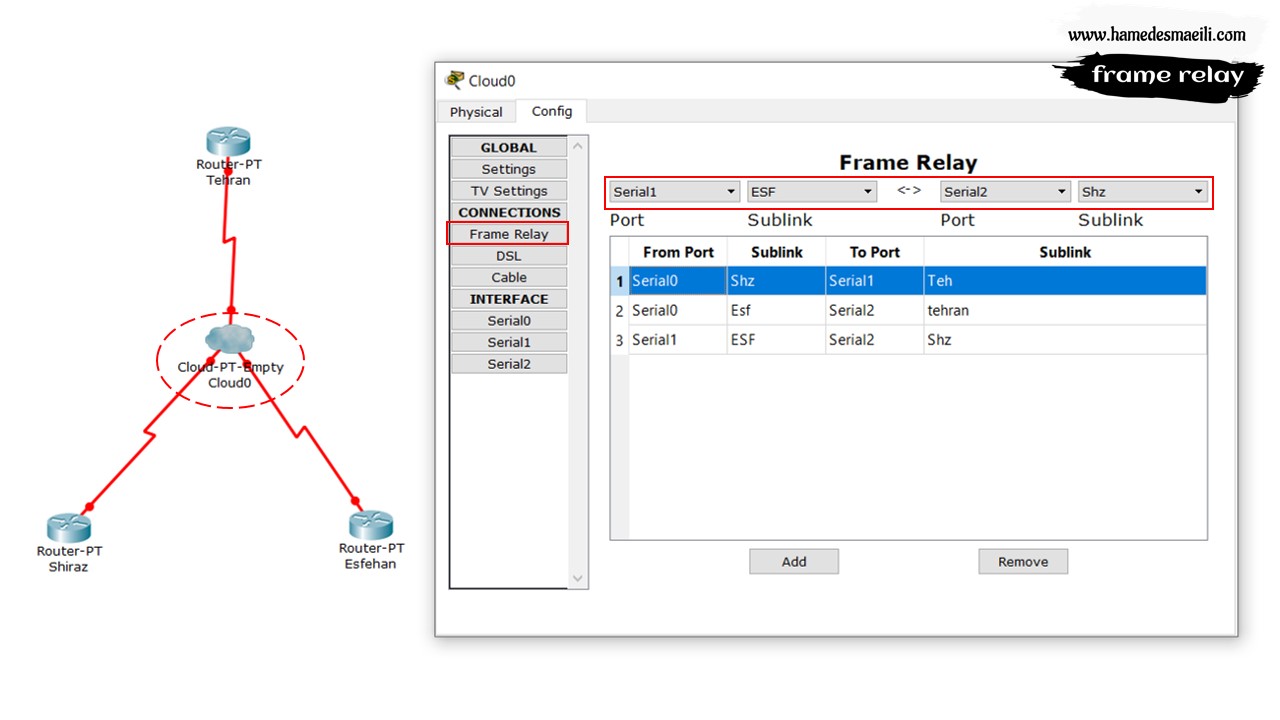
Task: Click the From Port column header
Action: [678, 252]
